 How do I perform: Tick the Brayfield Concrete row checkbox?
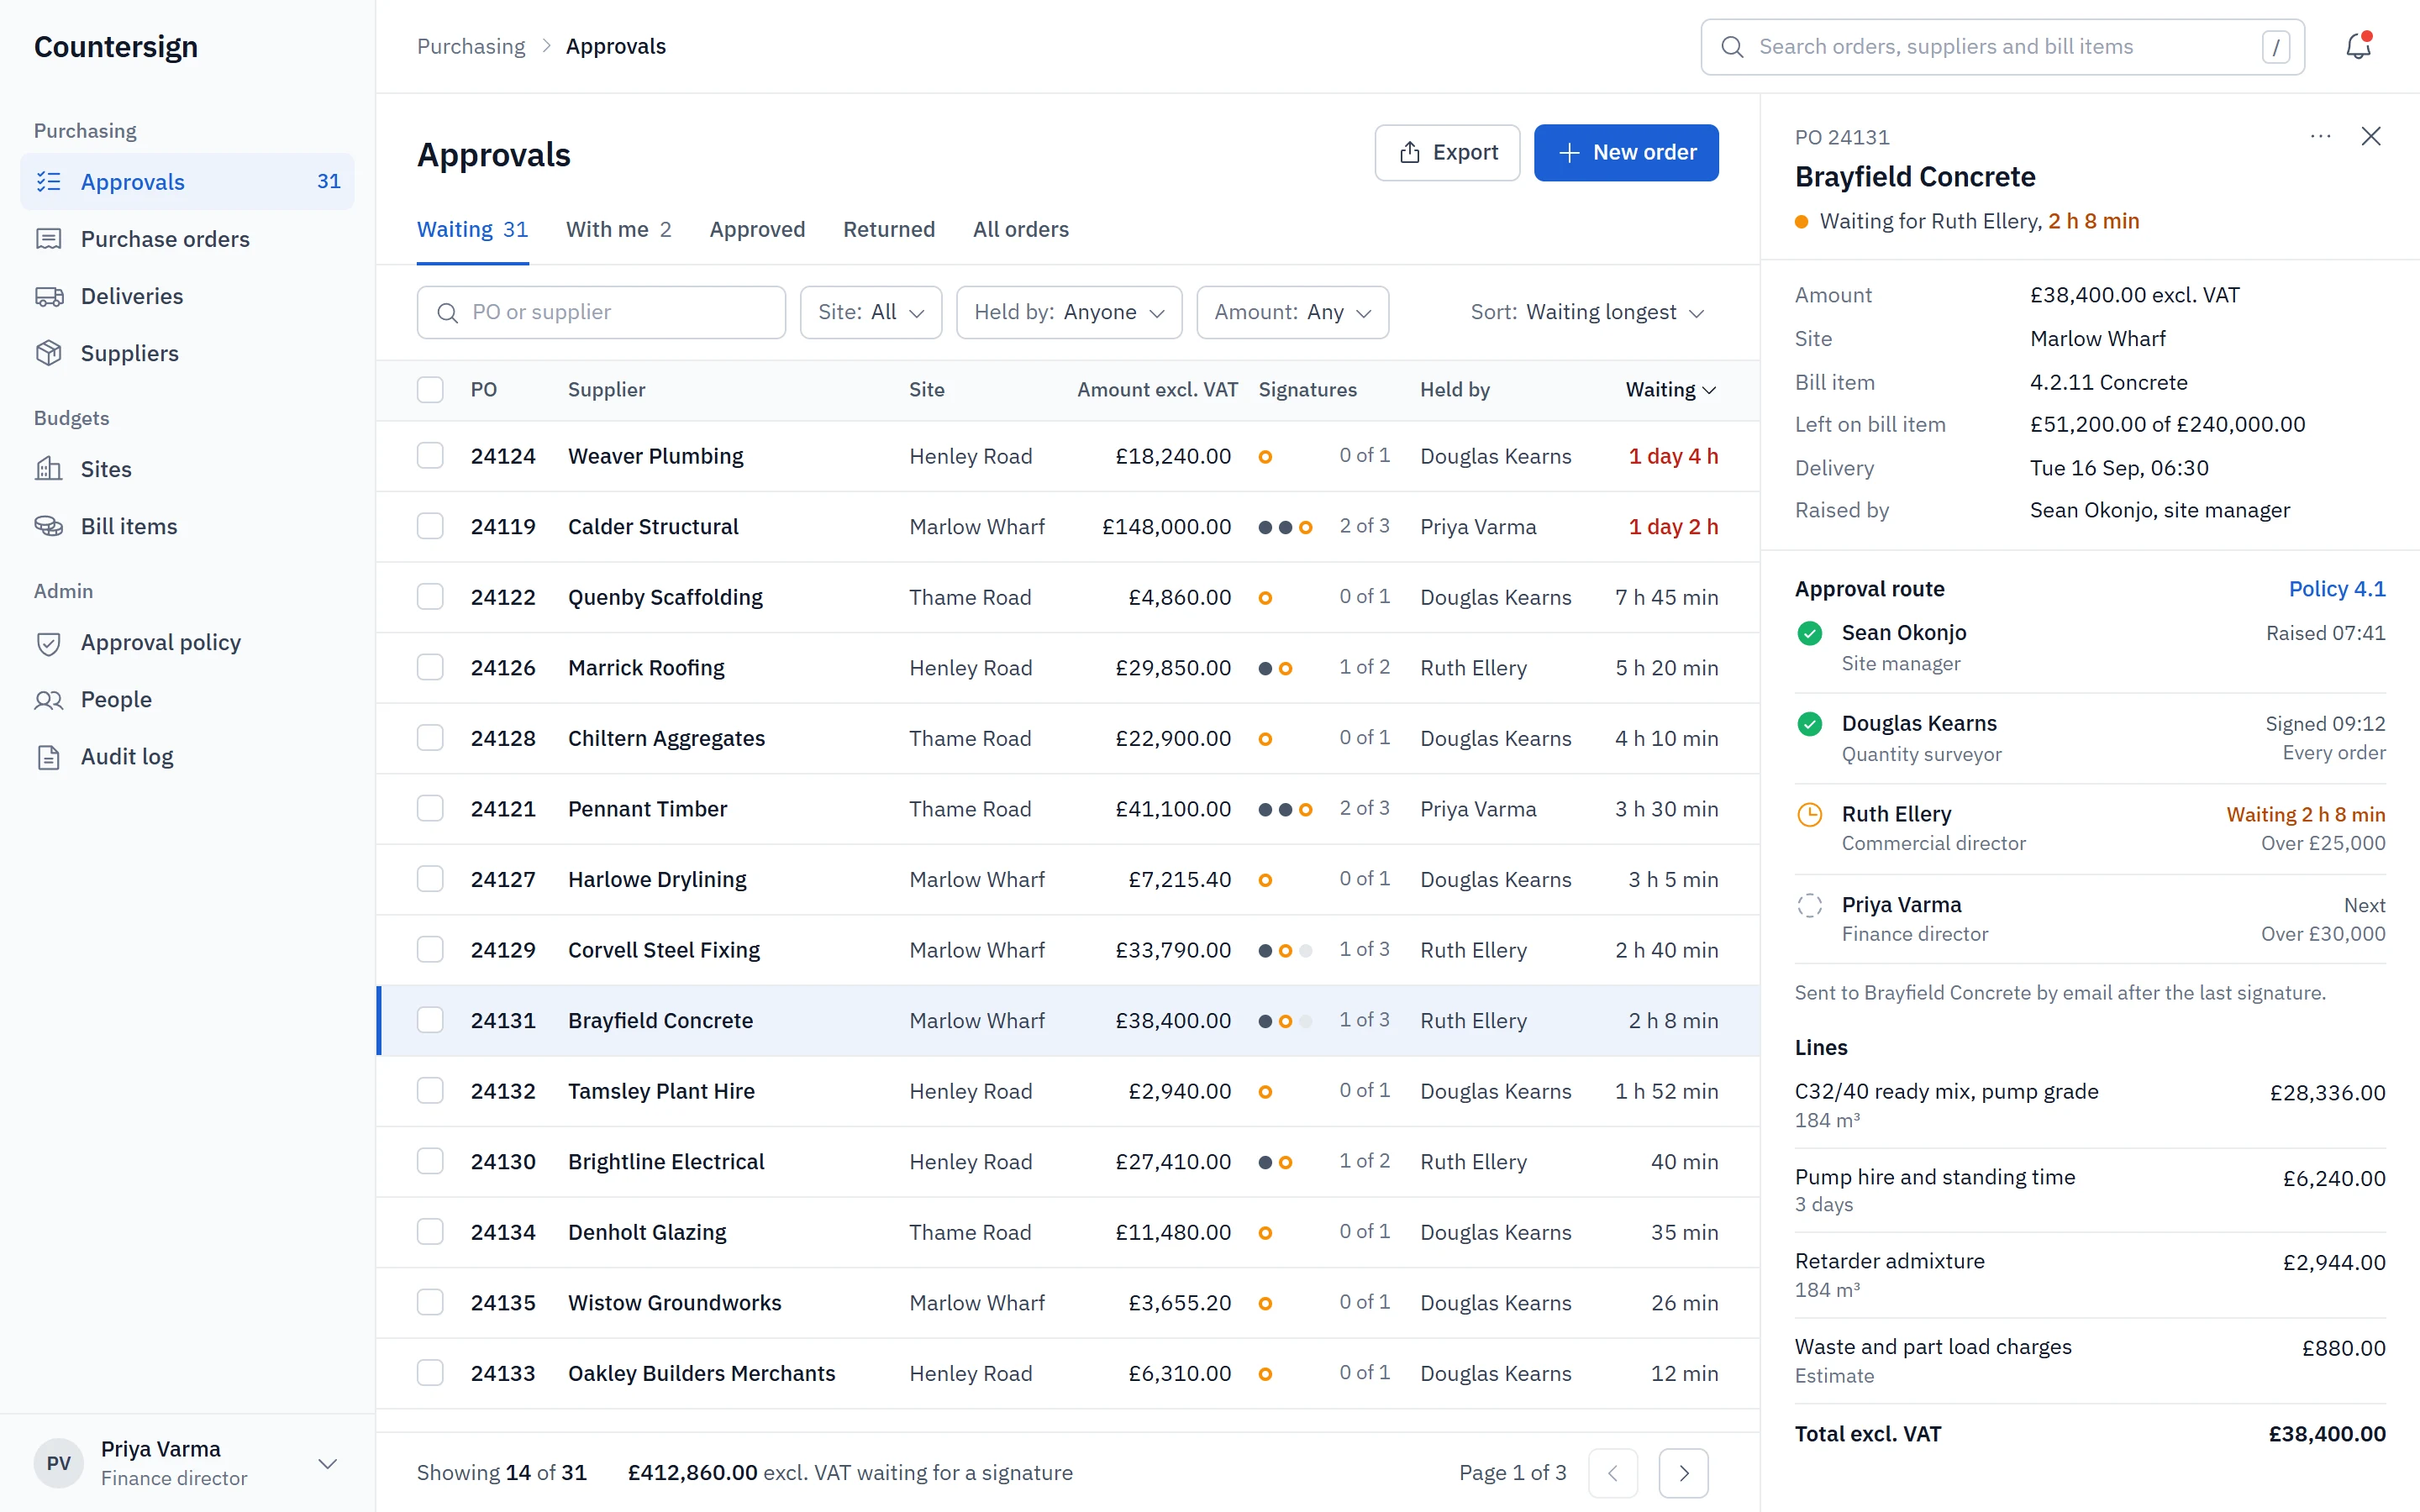(430, 1020)
